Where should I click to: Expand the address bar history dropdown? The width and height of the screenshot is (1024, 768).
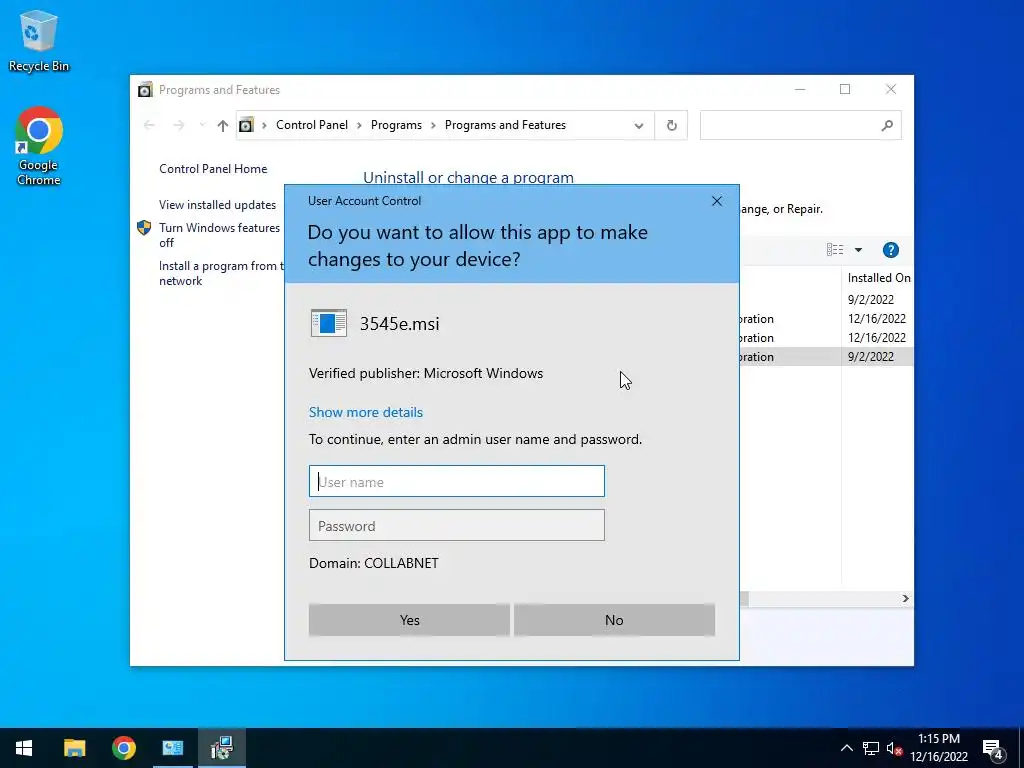(x=639, y=125)
